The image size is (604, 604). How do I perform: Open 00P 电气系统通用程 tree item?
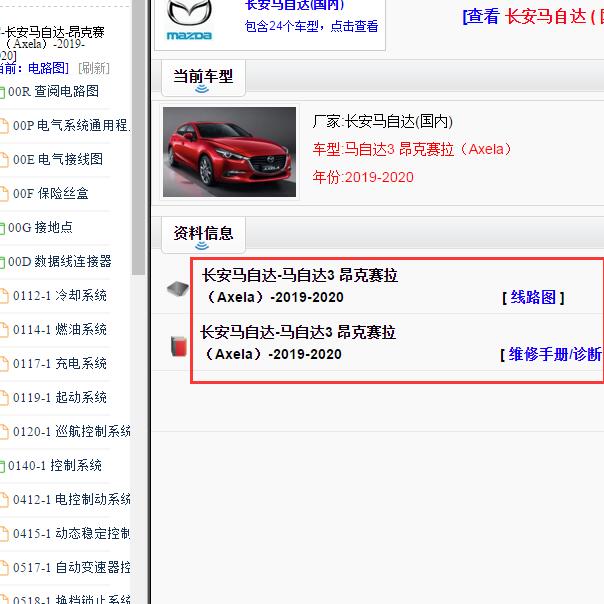[x=72, y=125]
